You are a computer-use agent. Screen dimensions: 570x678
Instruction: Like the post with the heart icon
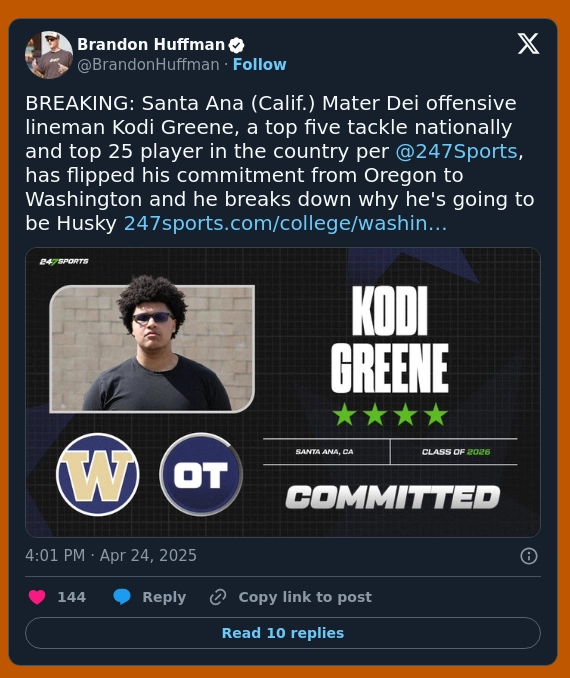(37, 597)
